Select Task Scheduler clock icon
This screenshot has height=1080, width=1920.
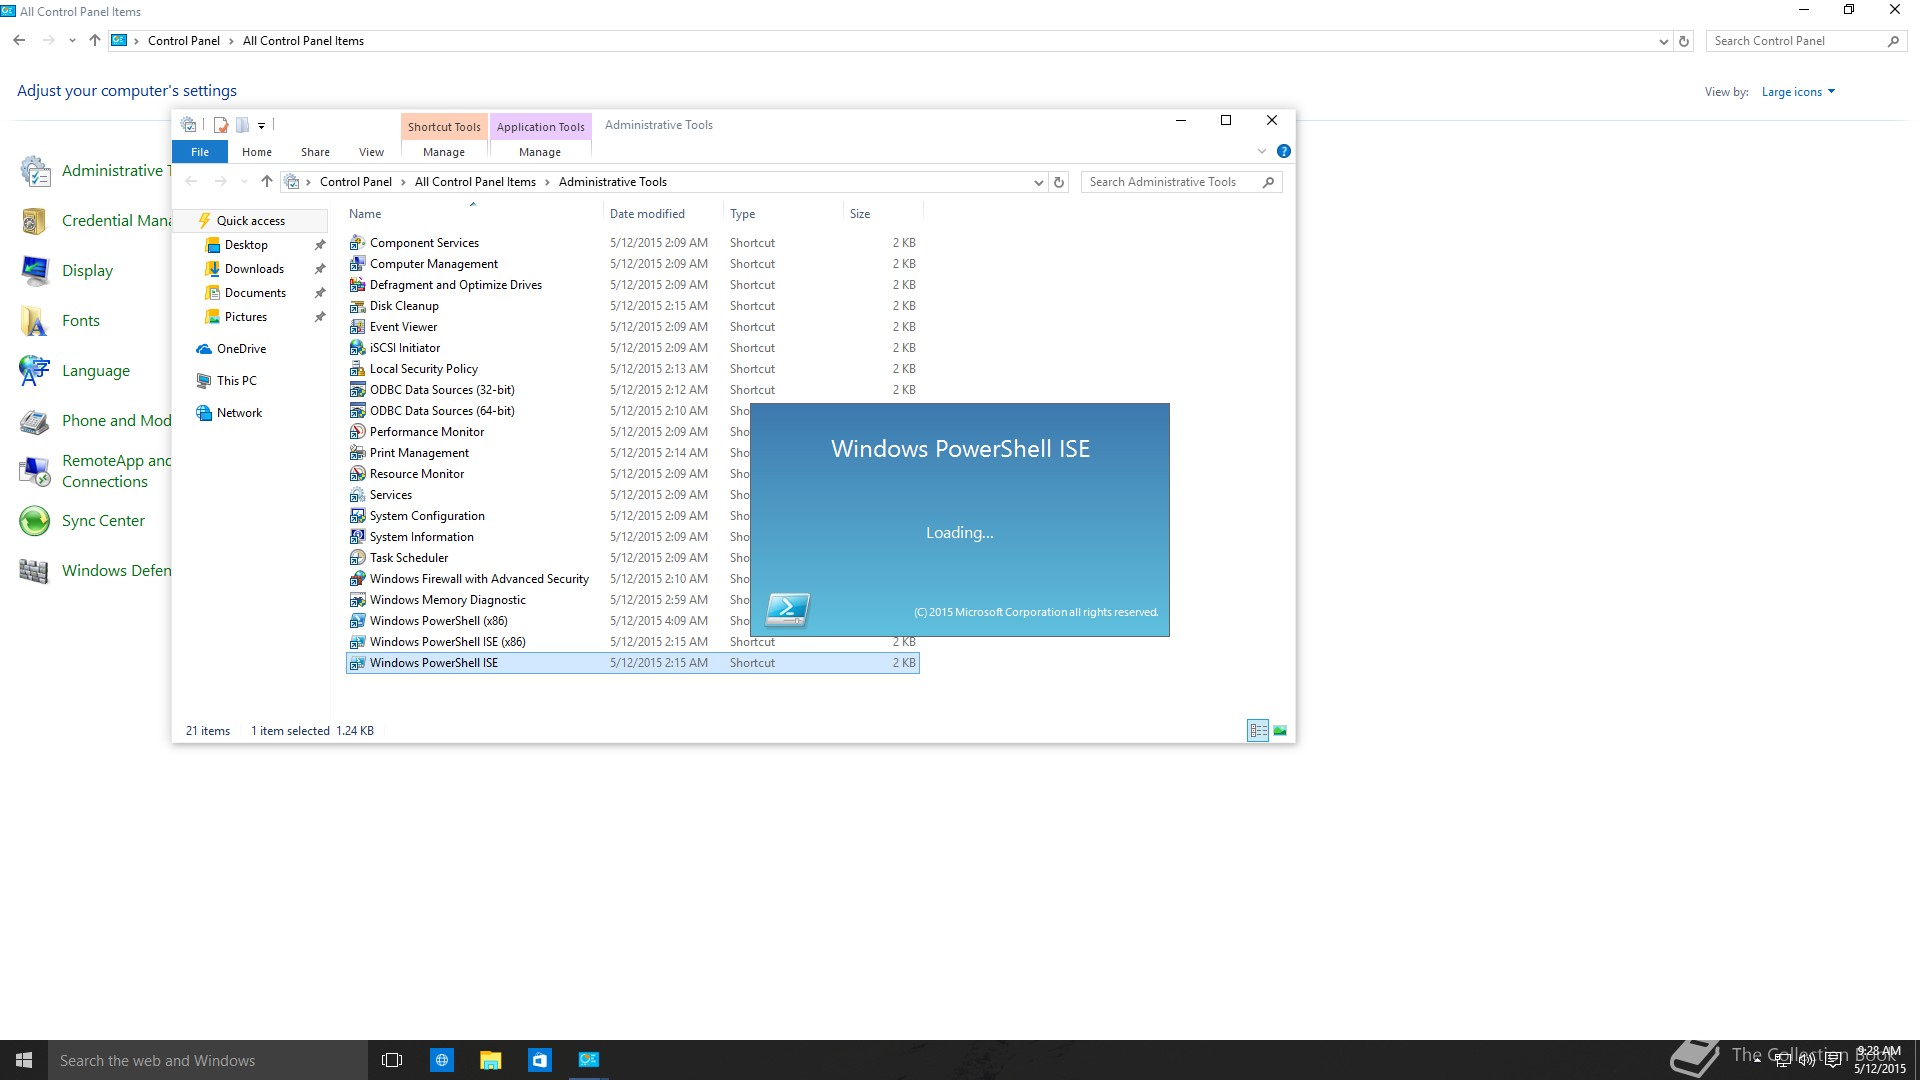coord(357,558)
